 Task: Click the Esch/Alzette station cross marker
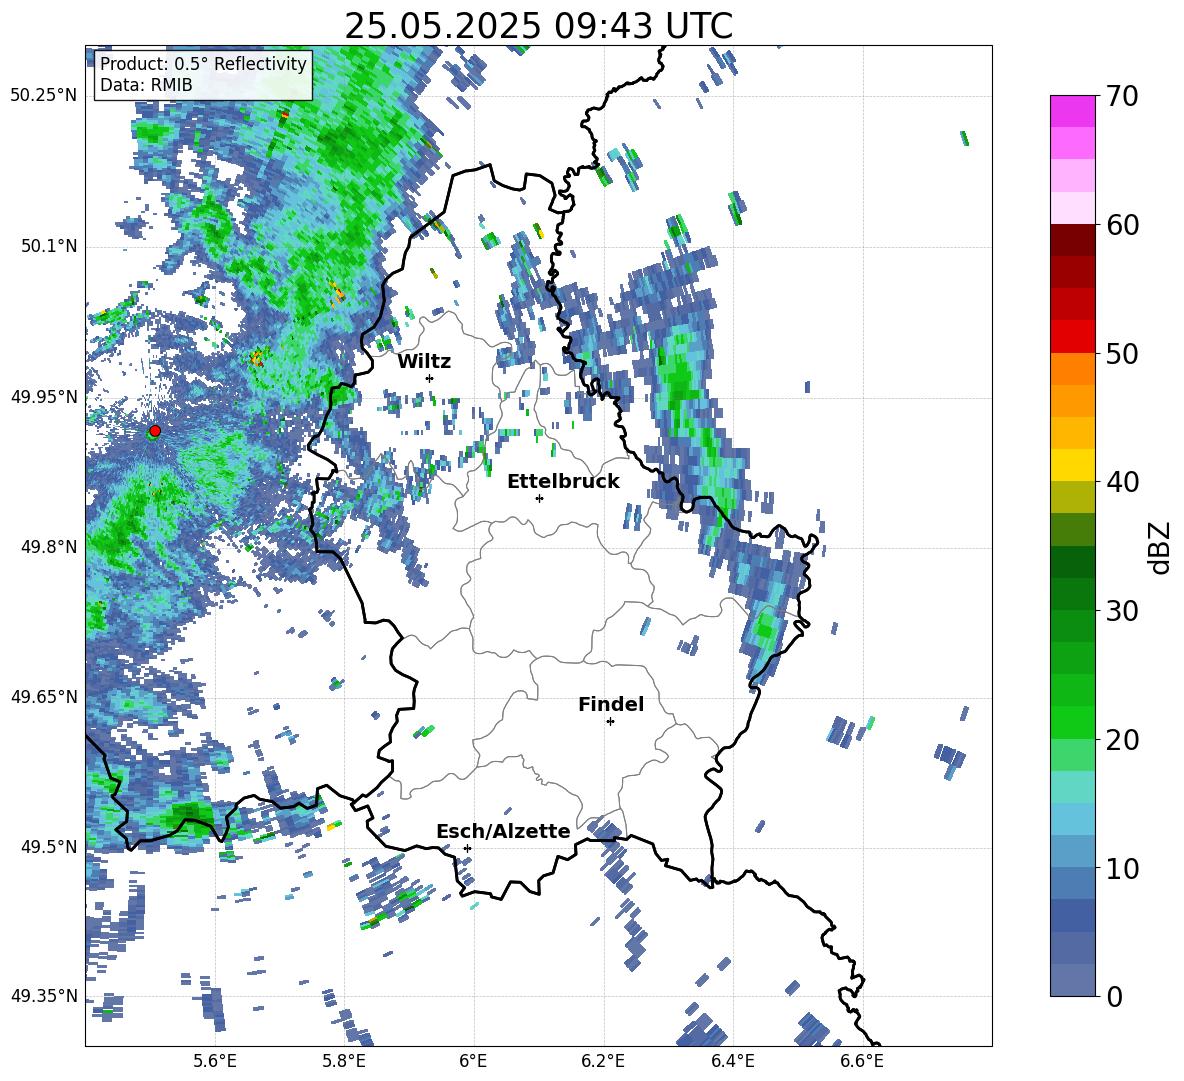tap(467, 848)
